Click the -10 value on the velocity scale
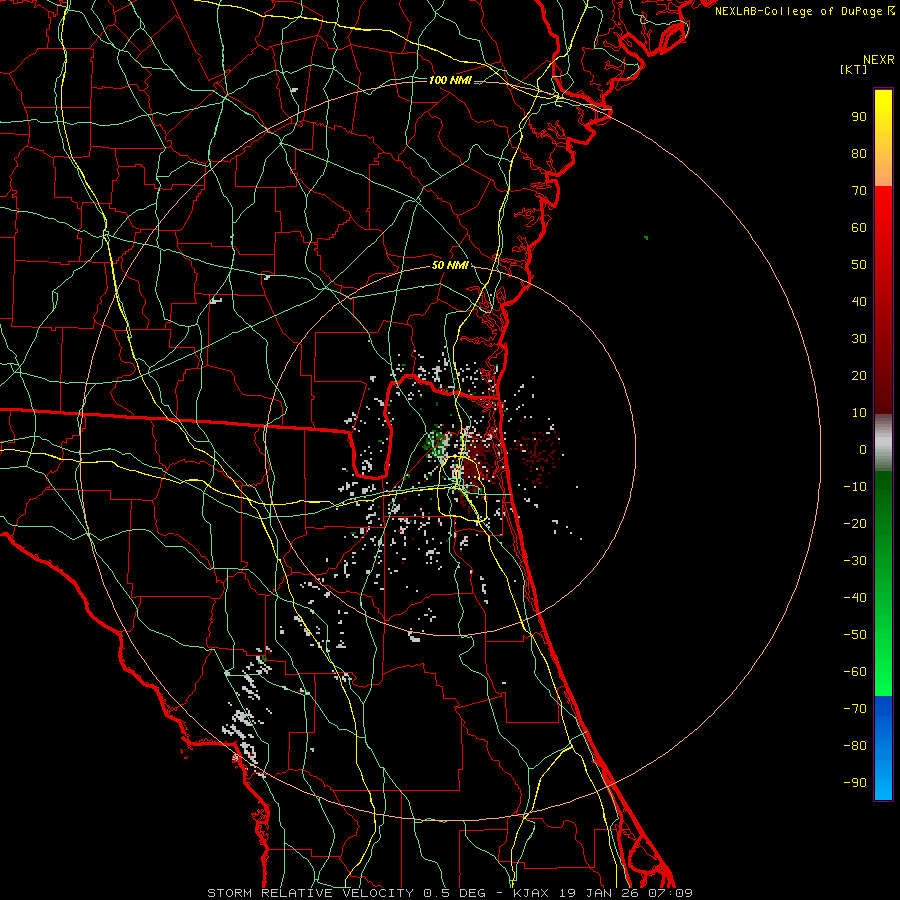 point(855,487)
